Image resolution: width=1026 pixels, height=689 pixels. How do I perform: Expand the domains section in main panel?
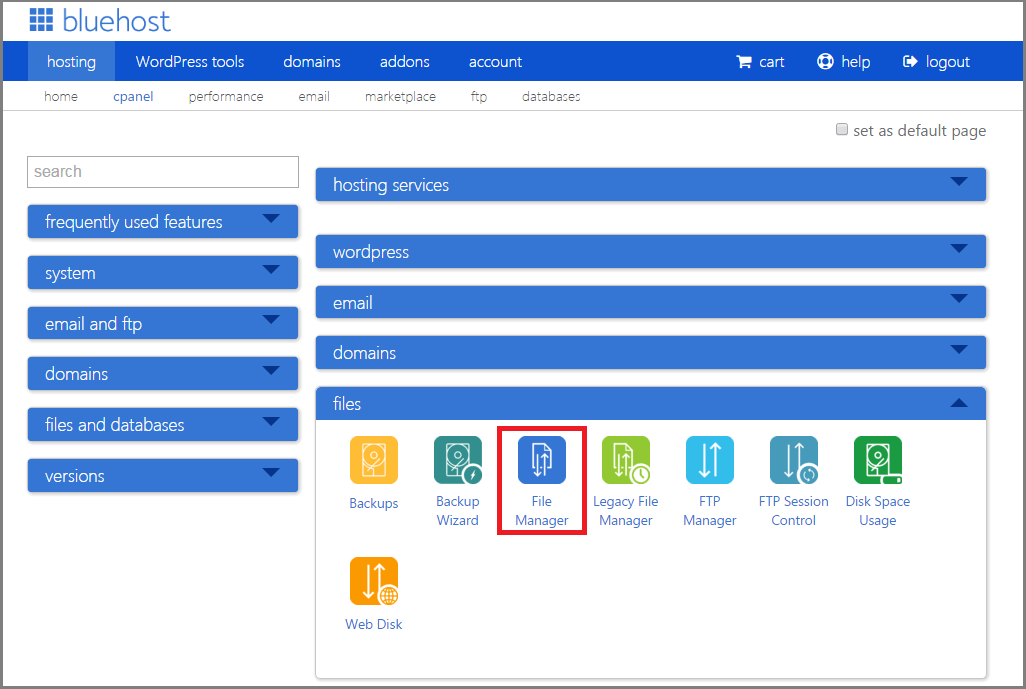[650, 353]
